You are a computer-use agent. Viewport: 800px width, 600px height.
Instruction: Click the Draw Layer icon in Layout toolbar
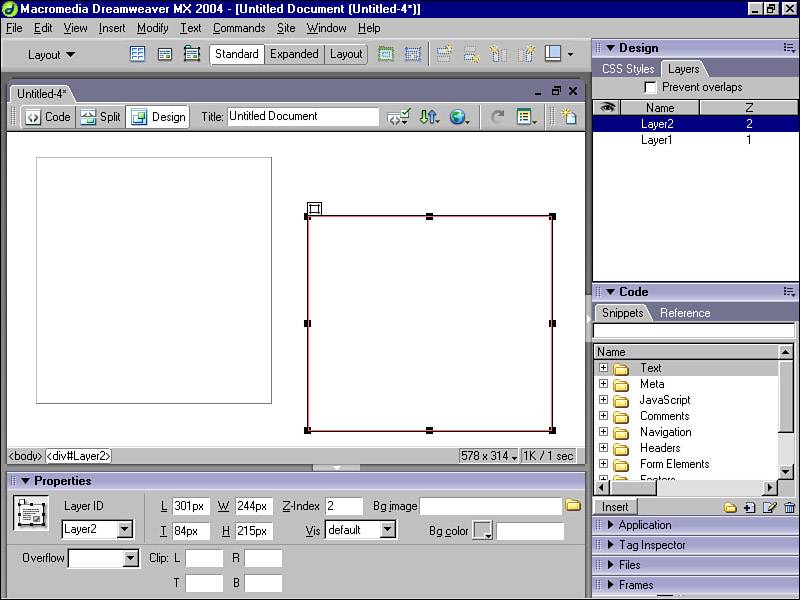[191, 54]
